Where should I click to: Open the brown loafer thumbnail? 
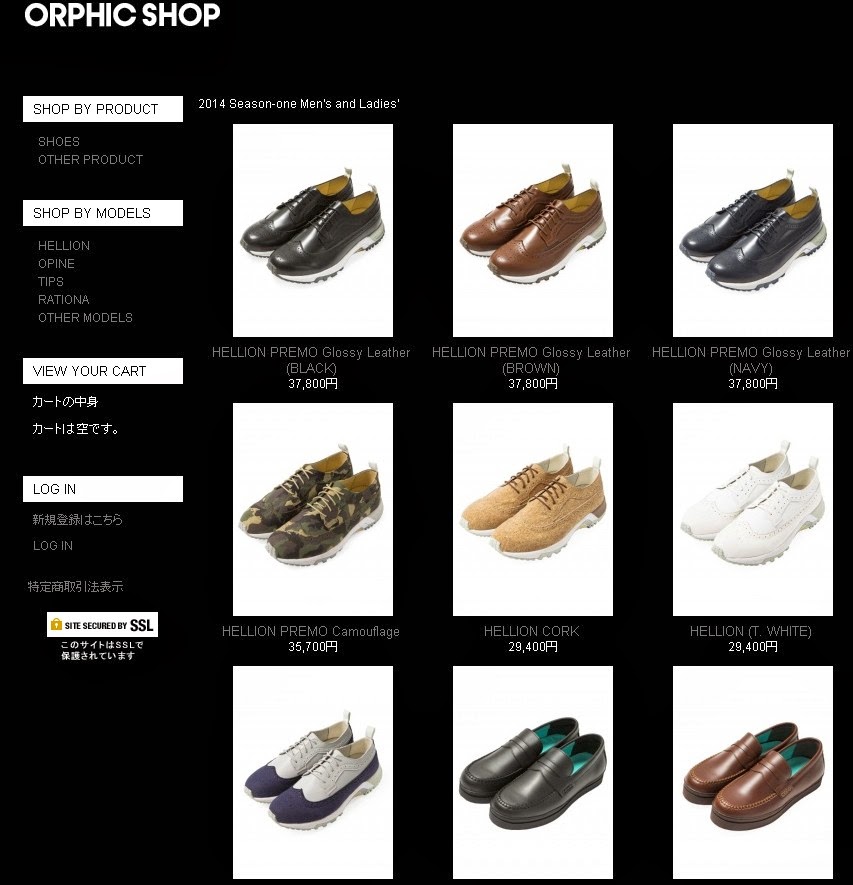[753, 772]
